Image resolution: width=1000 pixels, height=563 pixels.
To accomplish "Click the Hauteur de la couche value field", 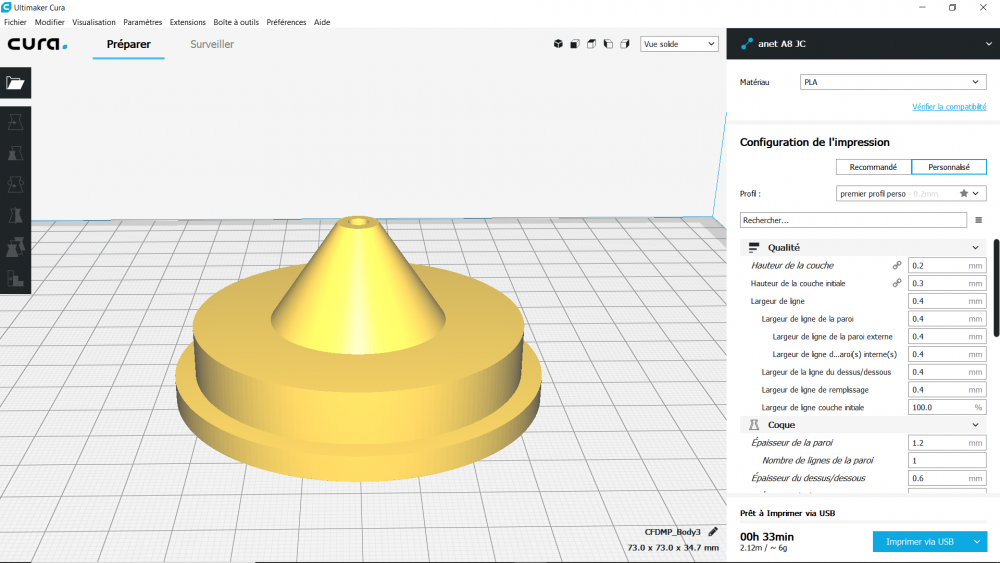I will click(x=947, y=265).
